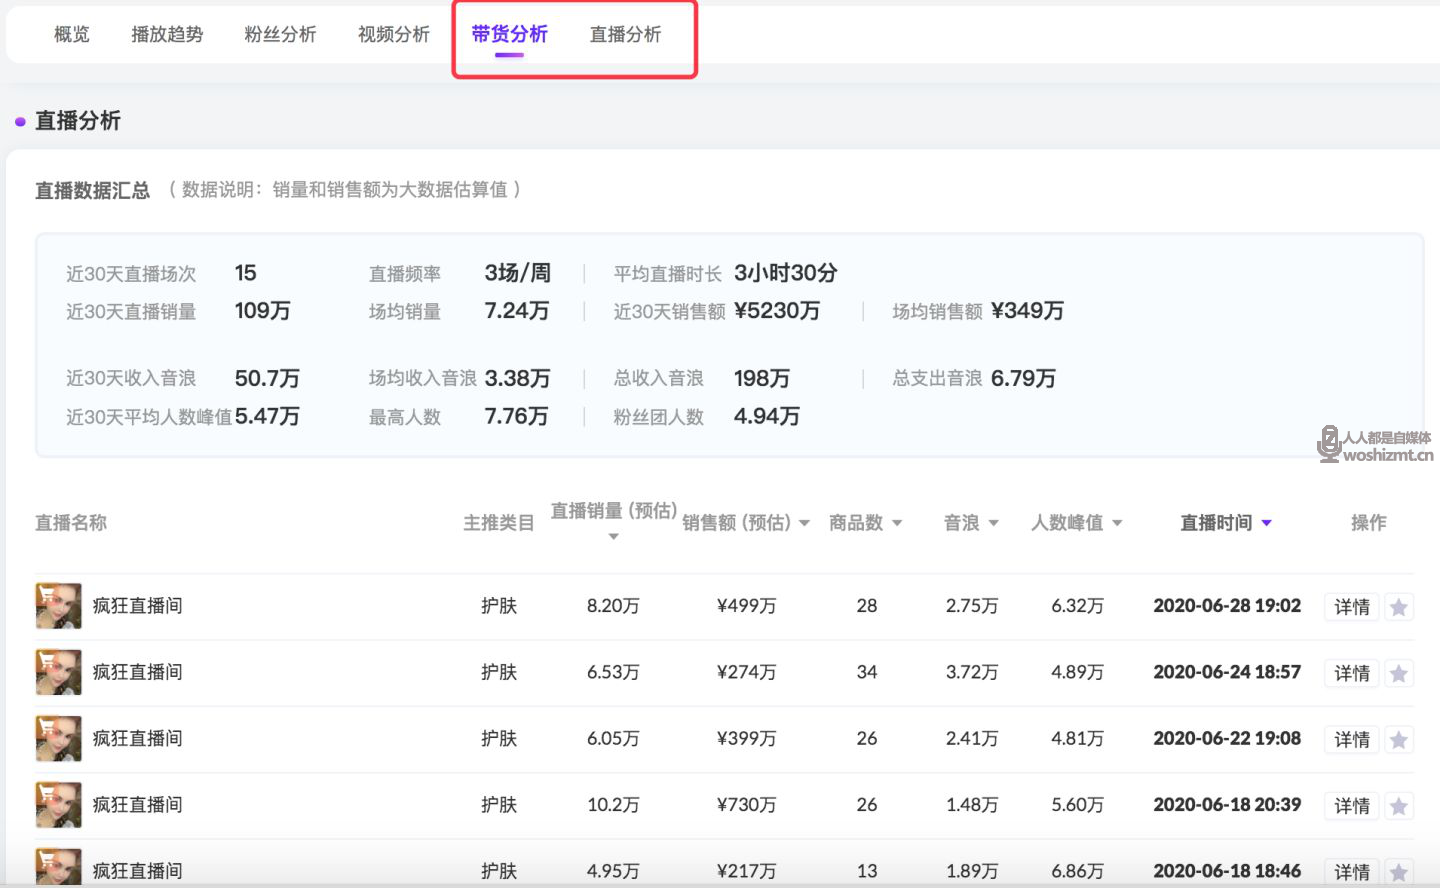Open 详情 for 2020-06-28 19:02 livestream
Screen dimensions: 1440x888
click(x=1352, y=607)
